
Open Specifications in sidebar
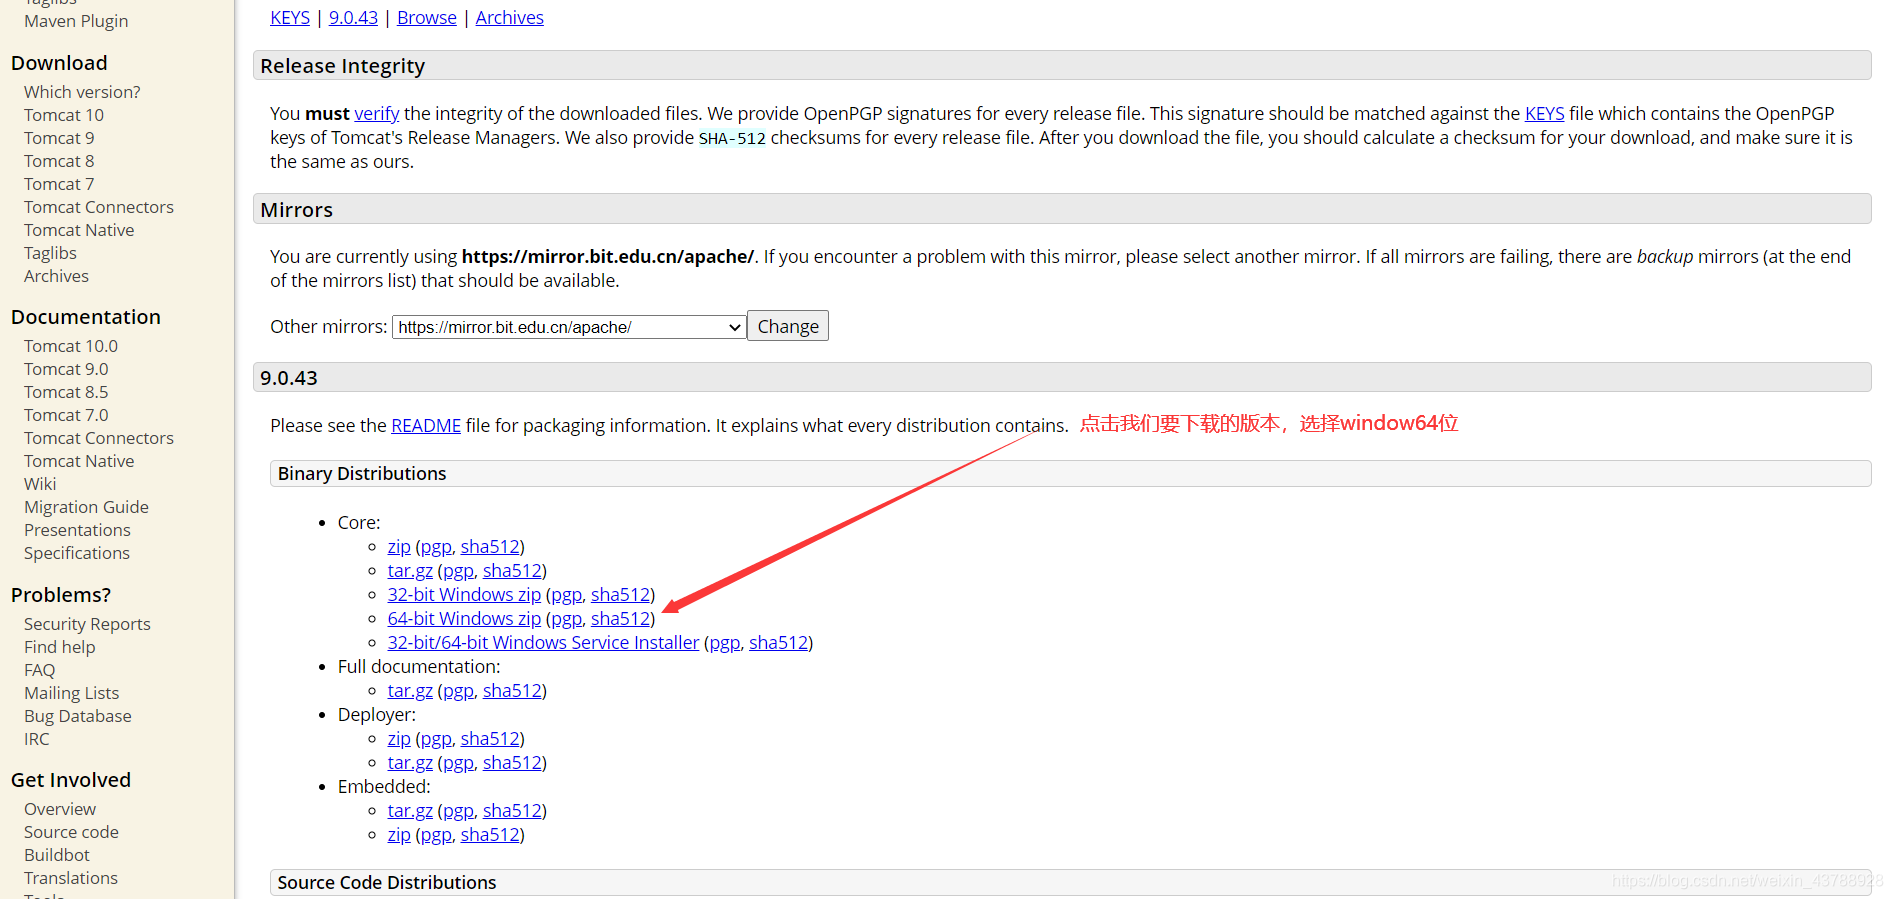pyautogui.click(x=77, y=553)
